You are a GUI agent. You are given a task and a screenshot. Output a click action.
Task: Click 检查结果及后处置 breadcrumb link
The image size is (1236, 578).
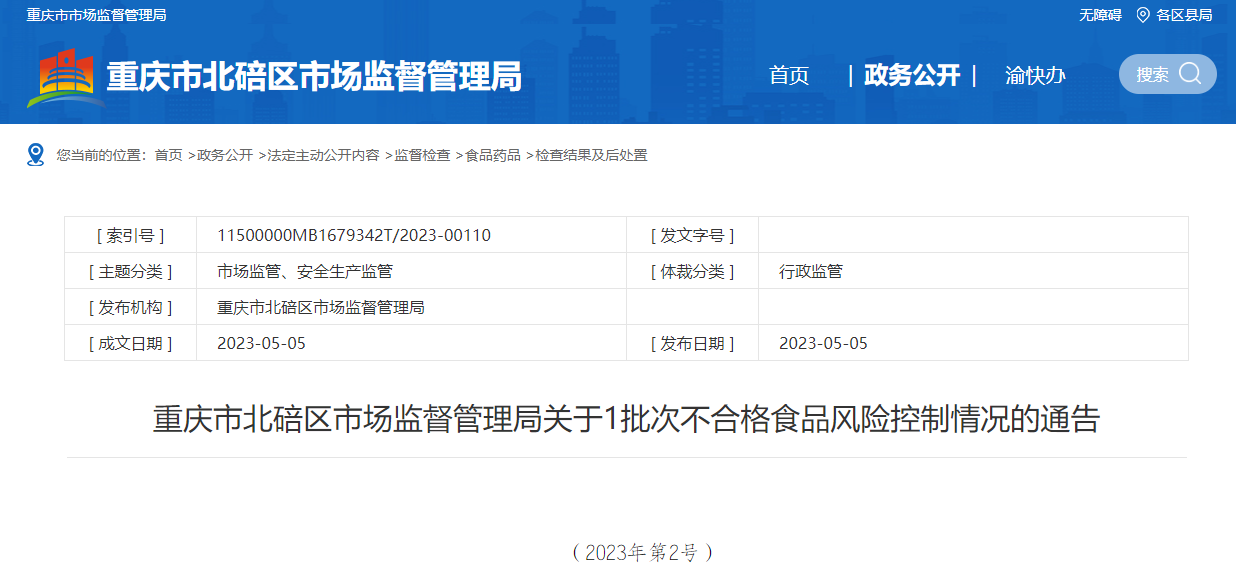pos(591,155)
